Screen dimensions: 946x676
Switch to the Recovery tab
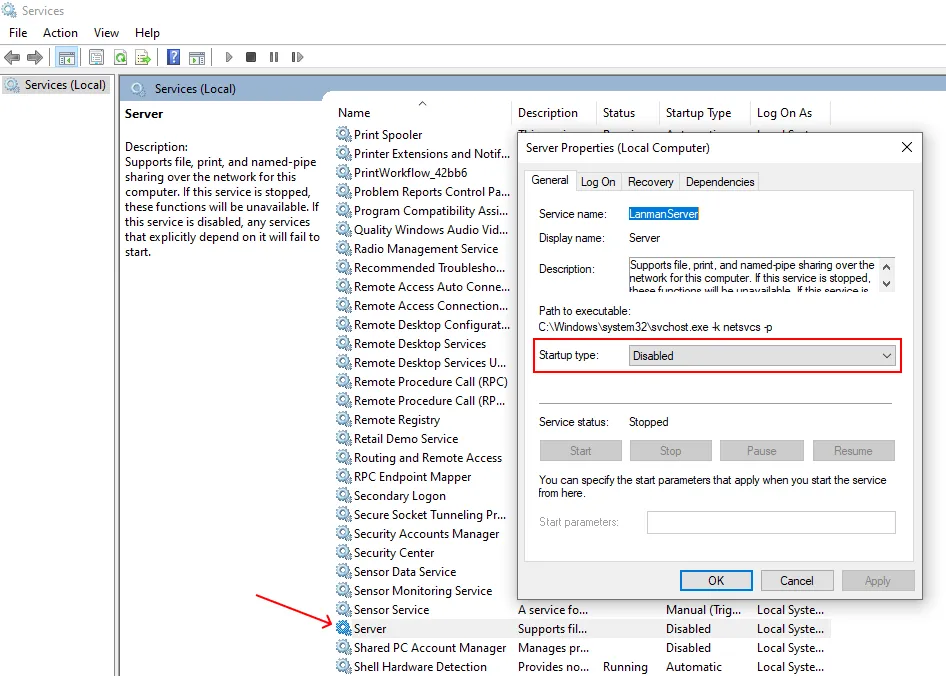[650, 182]
